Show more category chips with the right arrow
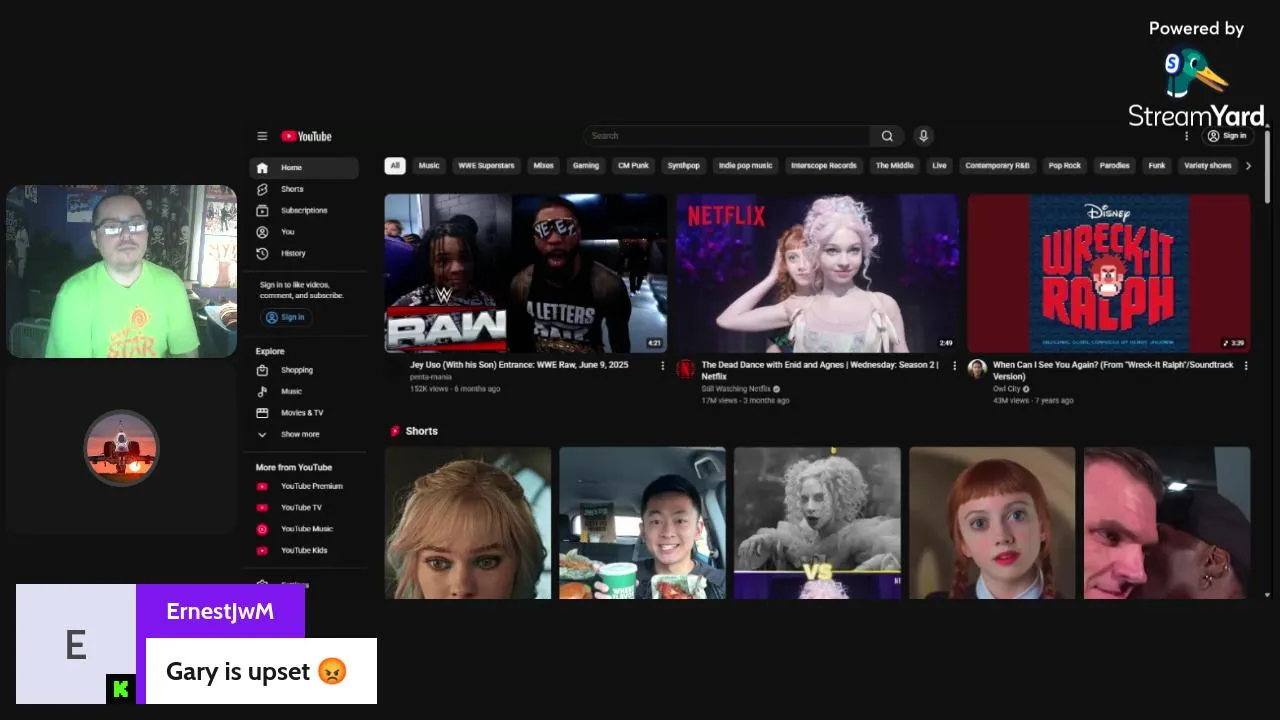The width and height of the screenshot is (1280, 720). tap(1247, 166)
